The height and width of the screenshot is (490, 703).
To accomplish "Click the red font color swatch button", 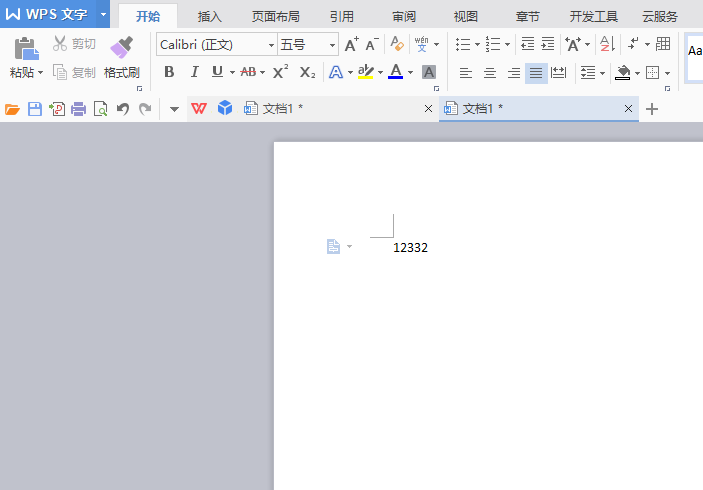I will tap(396, 72).
